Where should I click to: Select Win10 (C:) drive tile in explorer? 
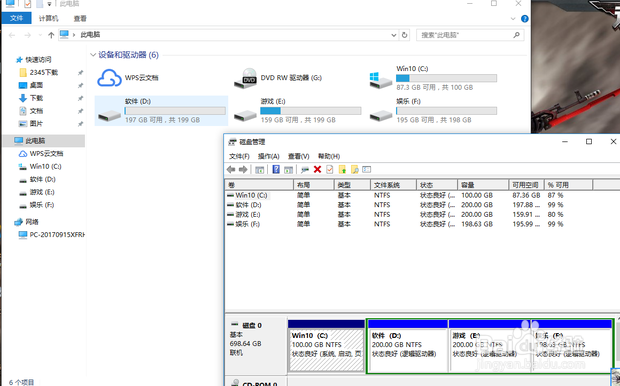point(433,78)
